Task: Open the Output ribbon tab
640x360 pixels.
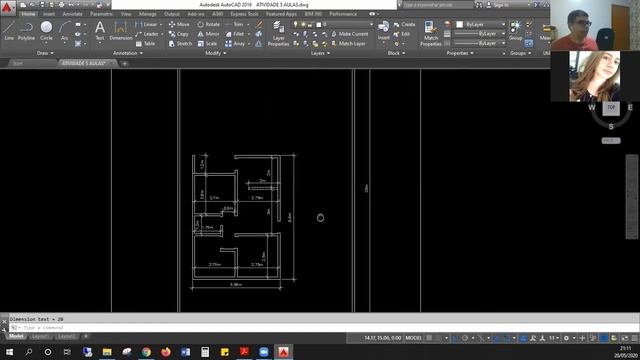Action: [x=171, y=14]
